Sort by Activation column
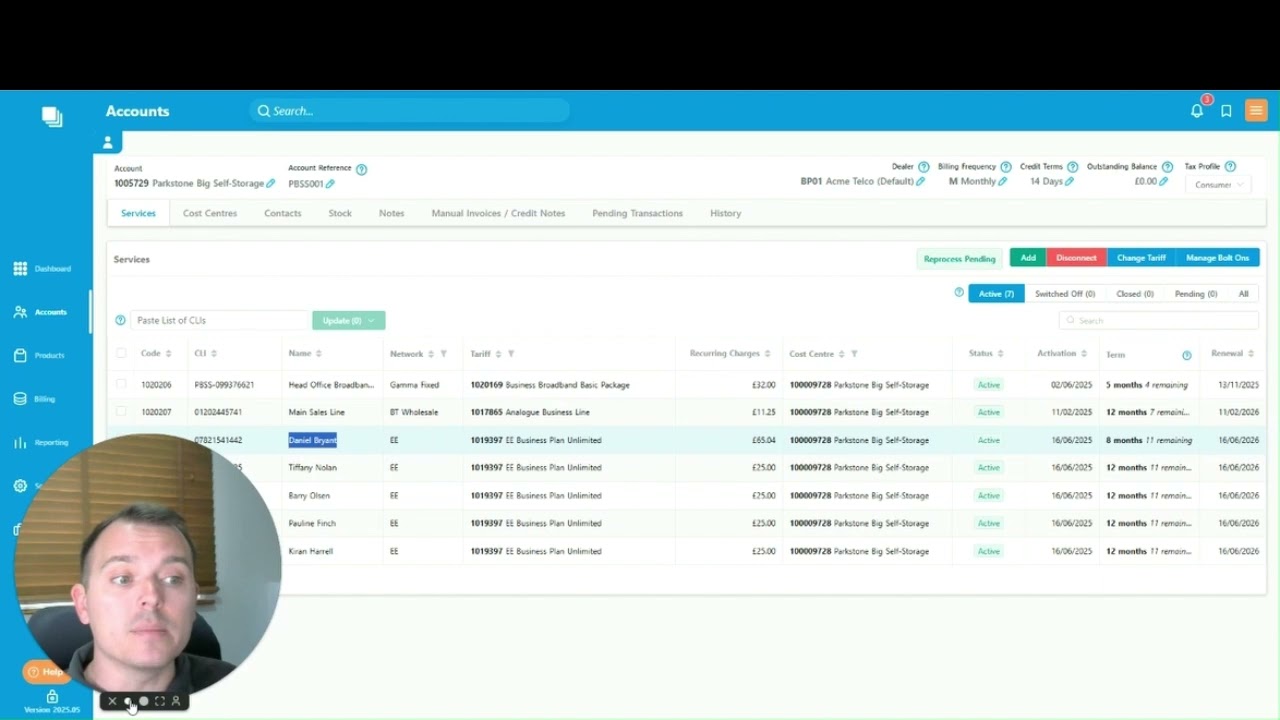The width and height of the screenshot is (1280, 720). tap(1084, 354)
